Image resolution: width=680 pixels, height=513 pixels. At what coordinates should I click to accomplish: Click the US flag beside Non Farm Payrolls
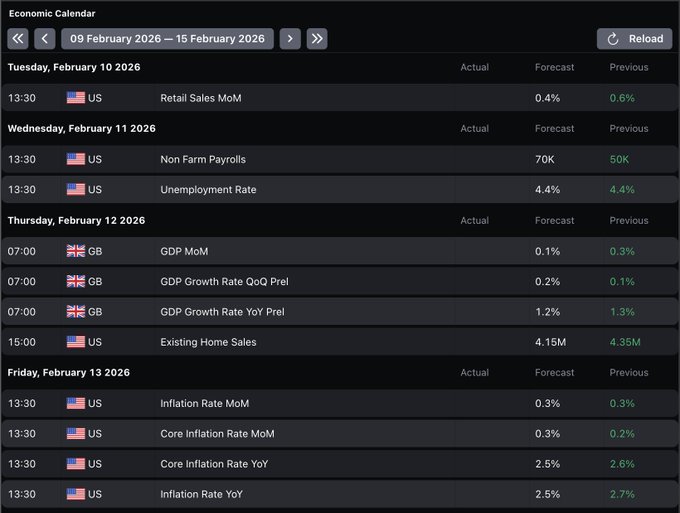[x=76, y=159]
